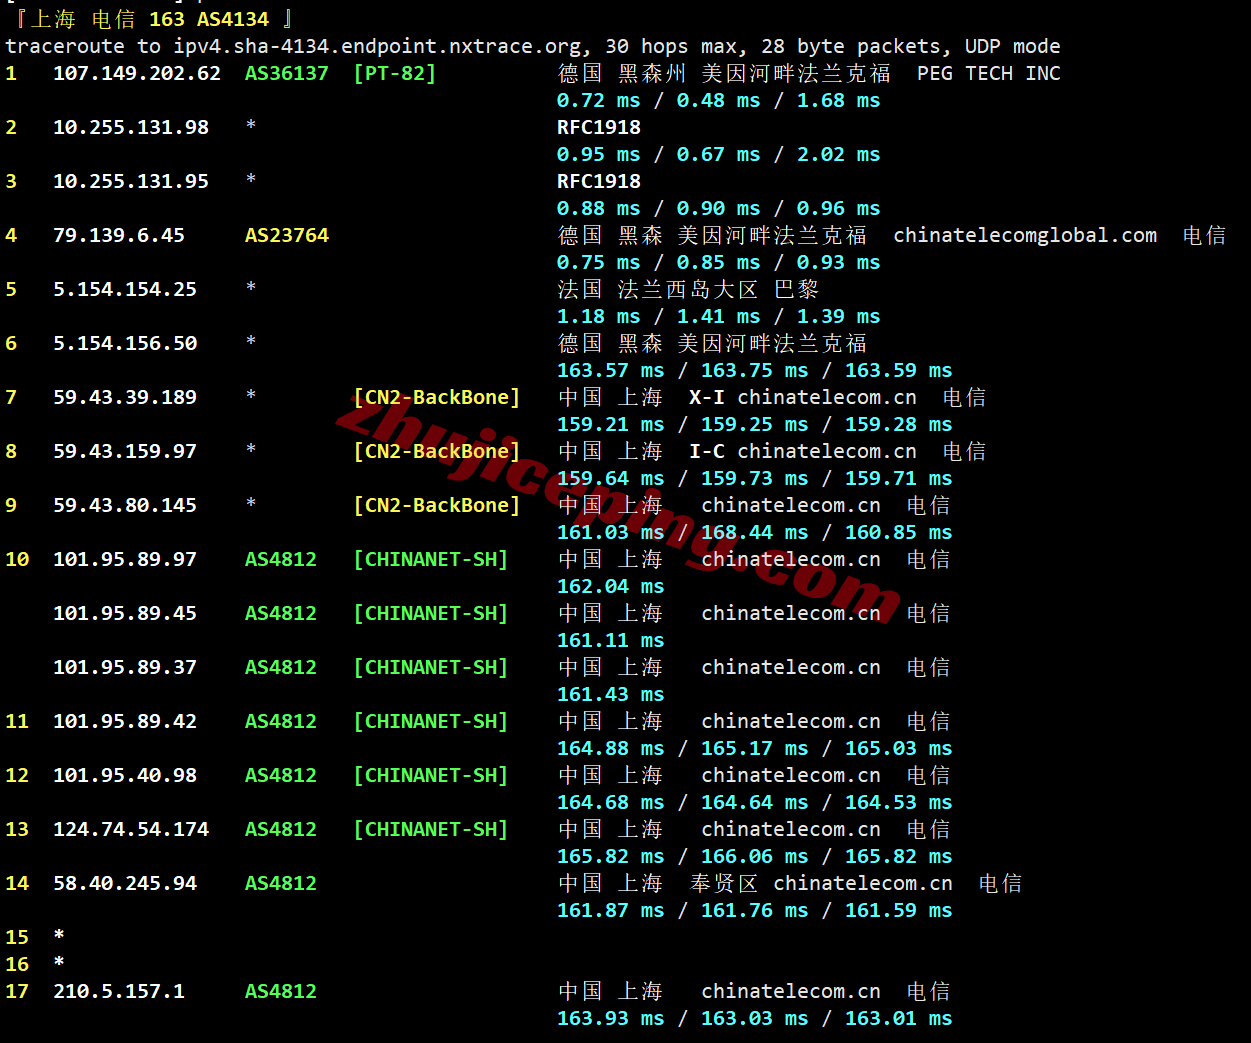
Task: Select IP 58.40.245.94
Action: click(x=125, y=883)
